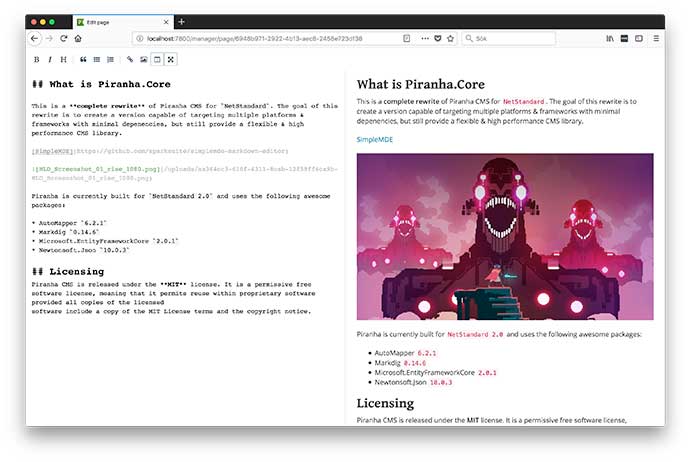Open the Firefox hamburger menu

tap(655, 38)
